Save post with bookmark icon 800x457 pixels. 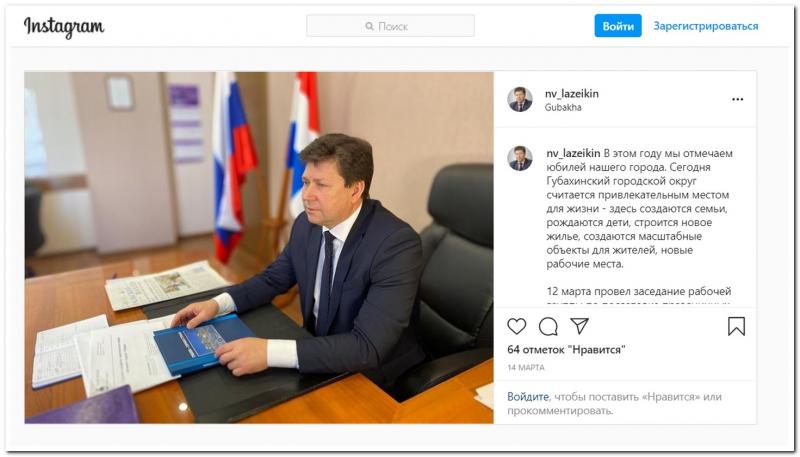point(736,326)
